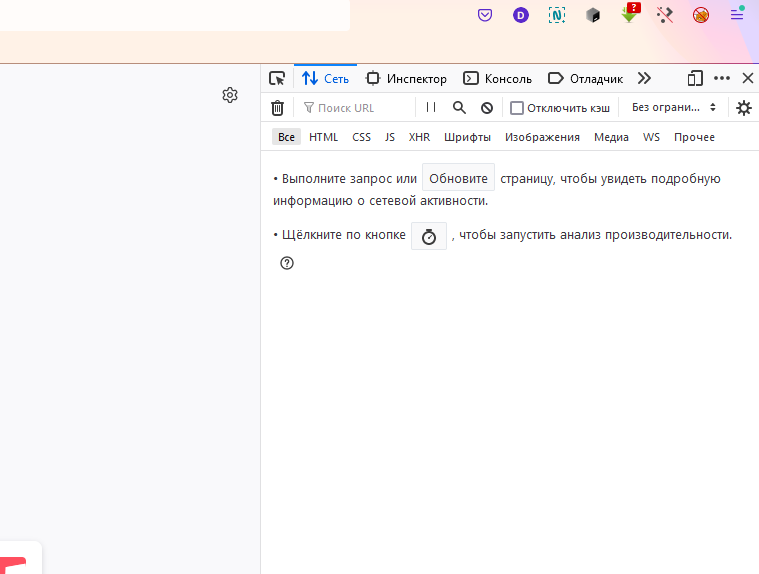
Task: Click the Обновите reload button
Action: point(458,178)
